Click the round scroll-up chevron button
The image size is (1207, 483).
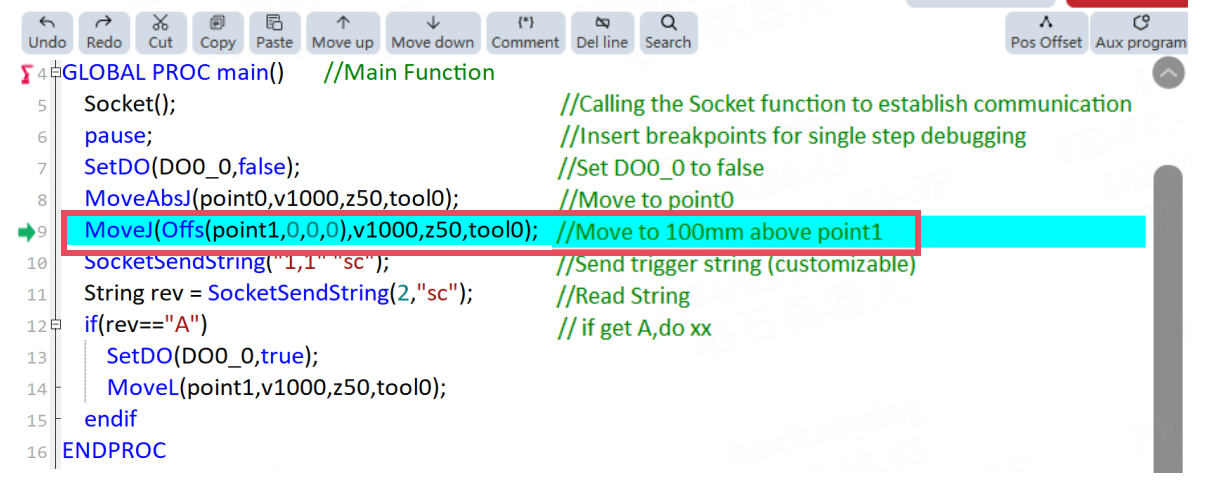[1168, 73]
